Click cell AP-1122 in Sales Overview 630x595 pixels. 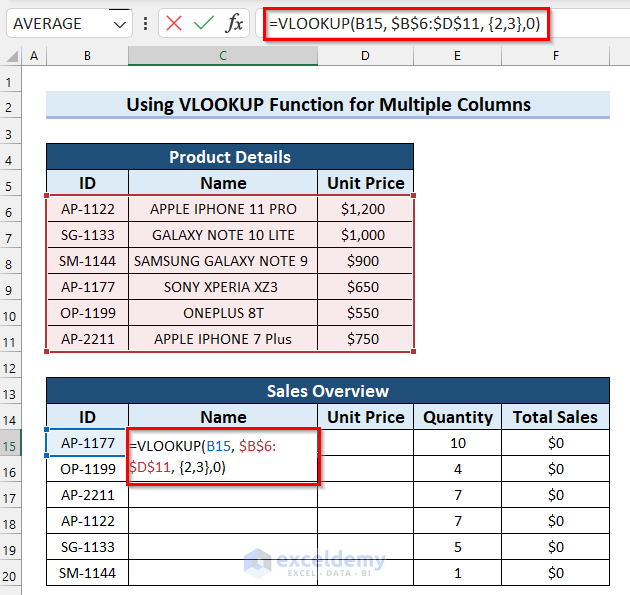88,521
